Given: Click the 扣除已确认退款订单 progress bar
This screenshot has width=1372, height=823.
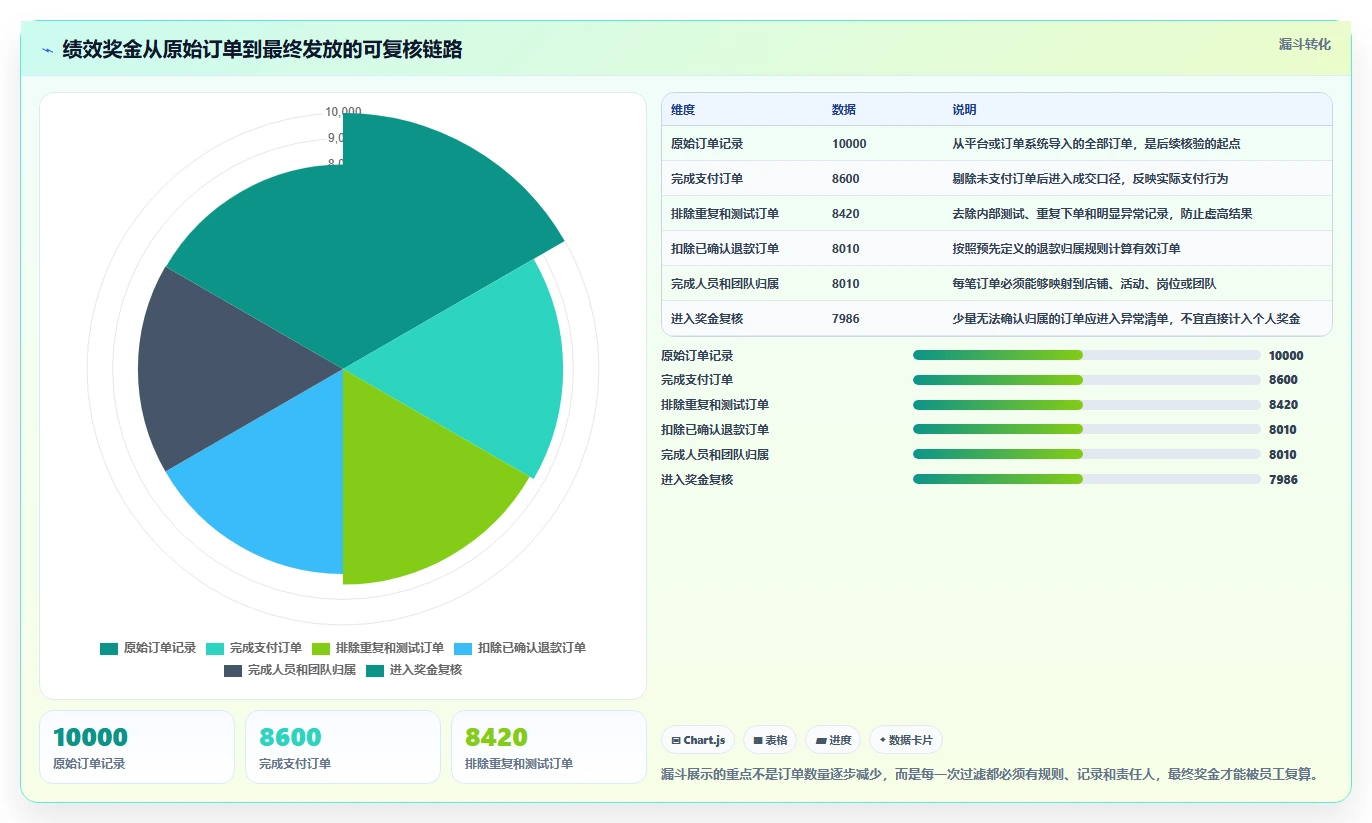Looking at the screenshot, I should [x=1086, y=430].
